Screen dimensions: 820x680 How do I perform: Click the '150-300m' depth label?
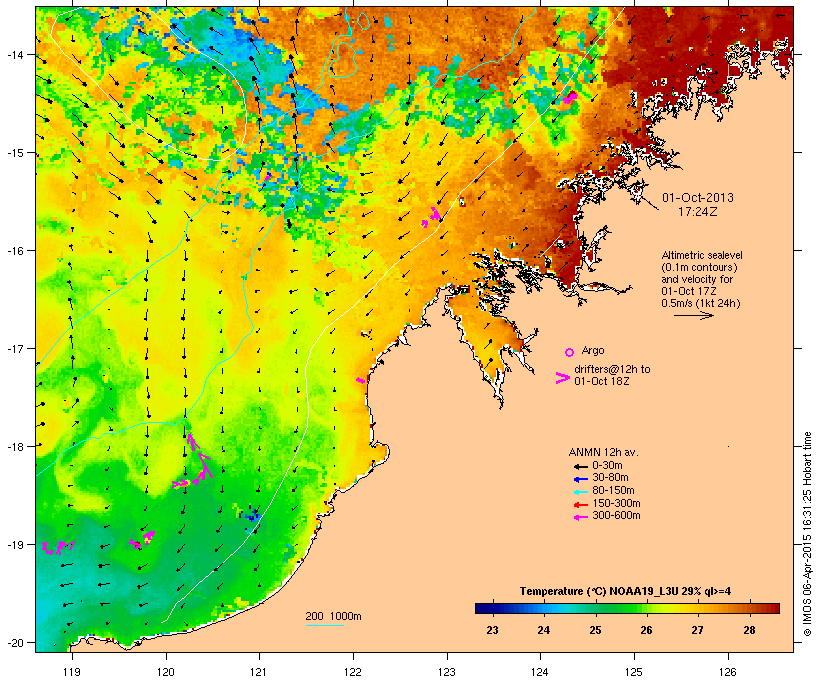(616, 504)
